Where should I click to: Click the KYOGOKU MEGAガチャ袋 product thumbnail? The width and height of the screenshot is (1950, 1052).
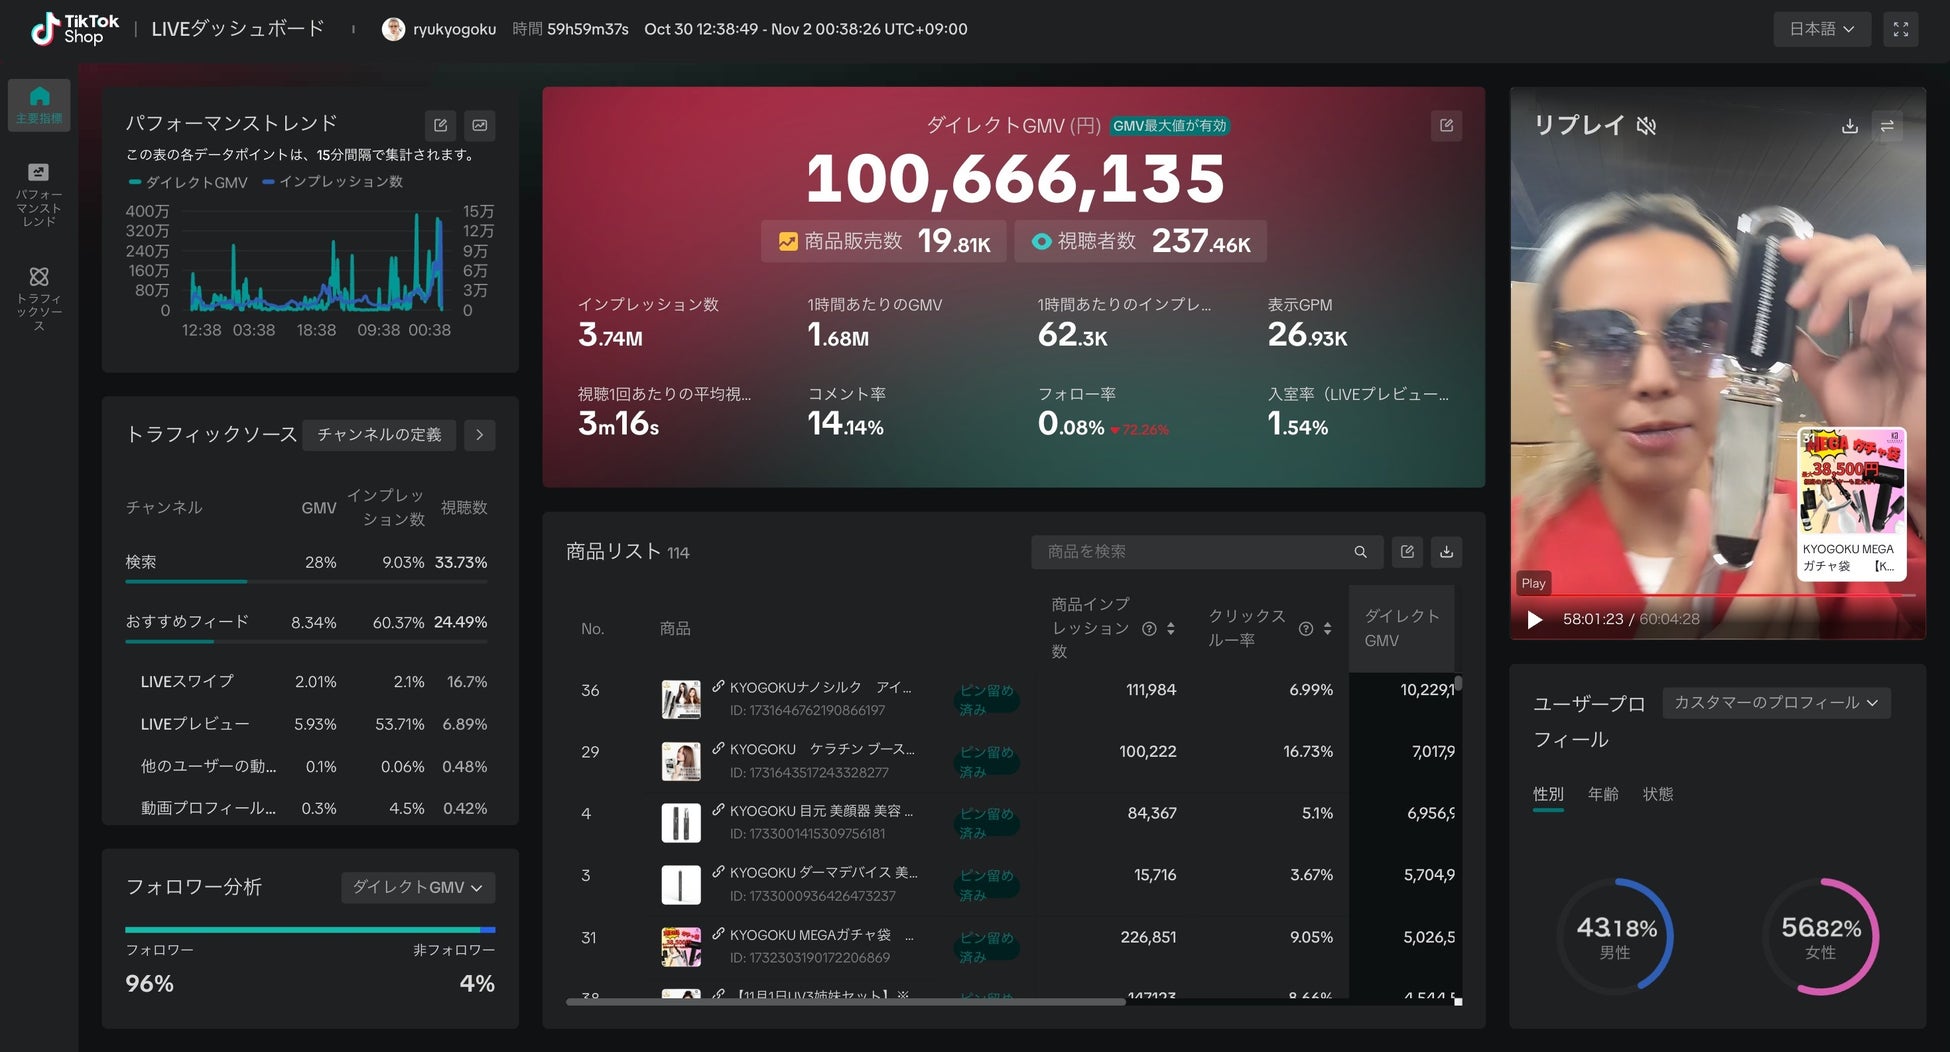pyautogui.click(x=681, y=946)
